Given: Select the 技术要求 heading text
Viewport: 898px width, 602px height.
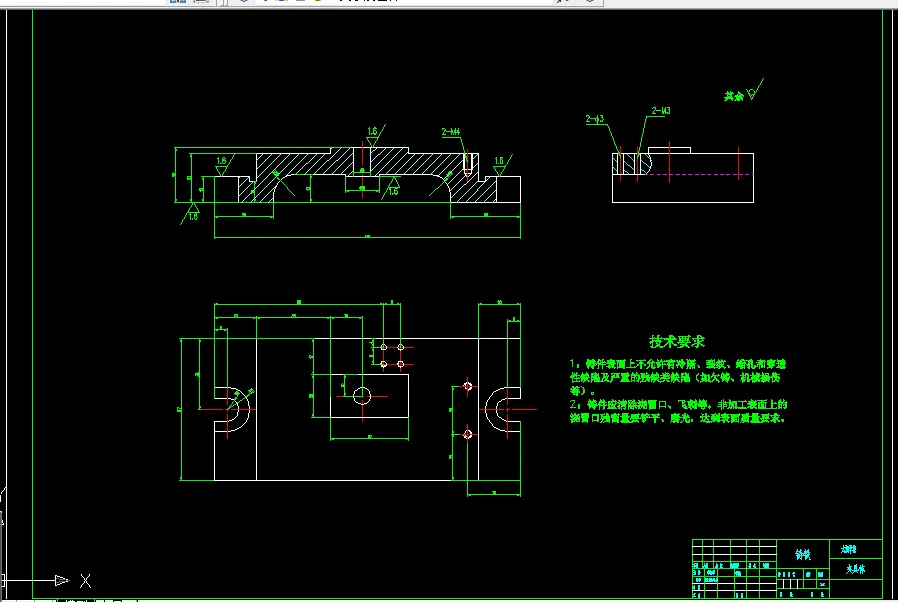Looking at the screenshot, I should pos(676,342).
